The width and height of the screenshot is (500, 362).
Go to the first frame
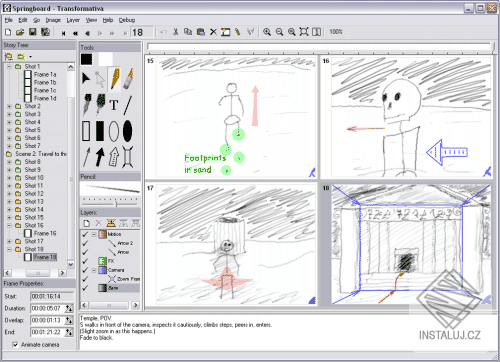[x=64, y=33]
